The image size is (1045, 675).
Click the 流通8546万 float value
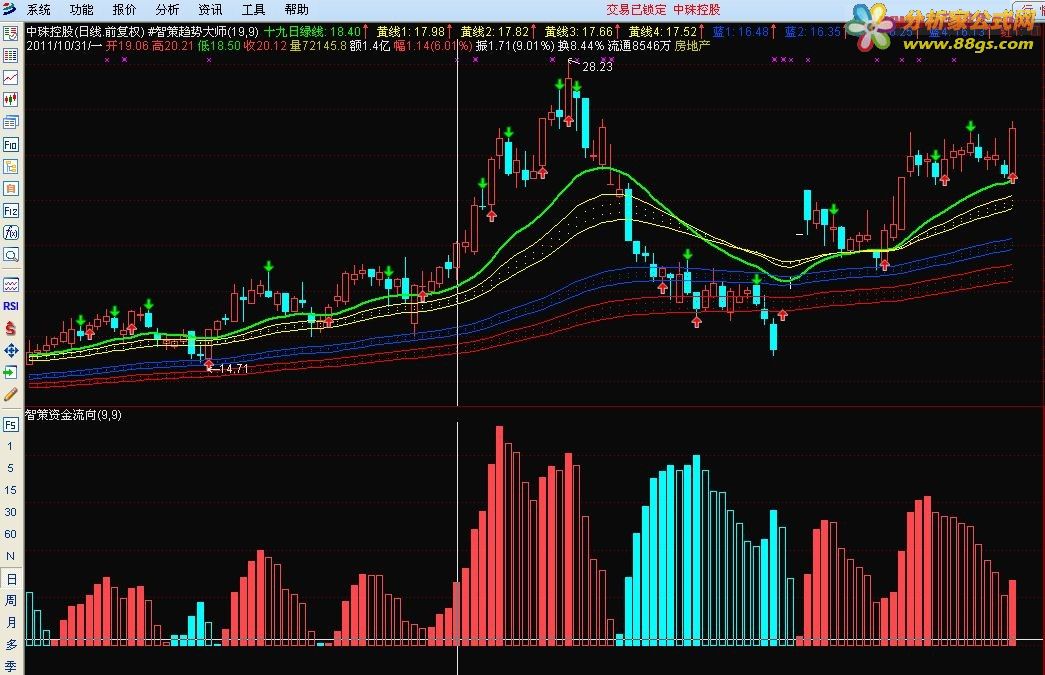638,46
